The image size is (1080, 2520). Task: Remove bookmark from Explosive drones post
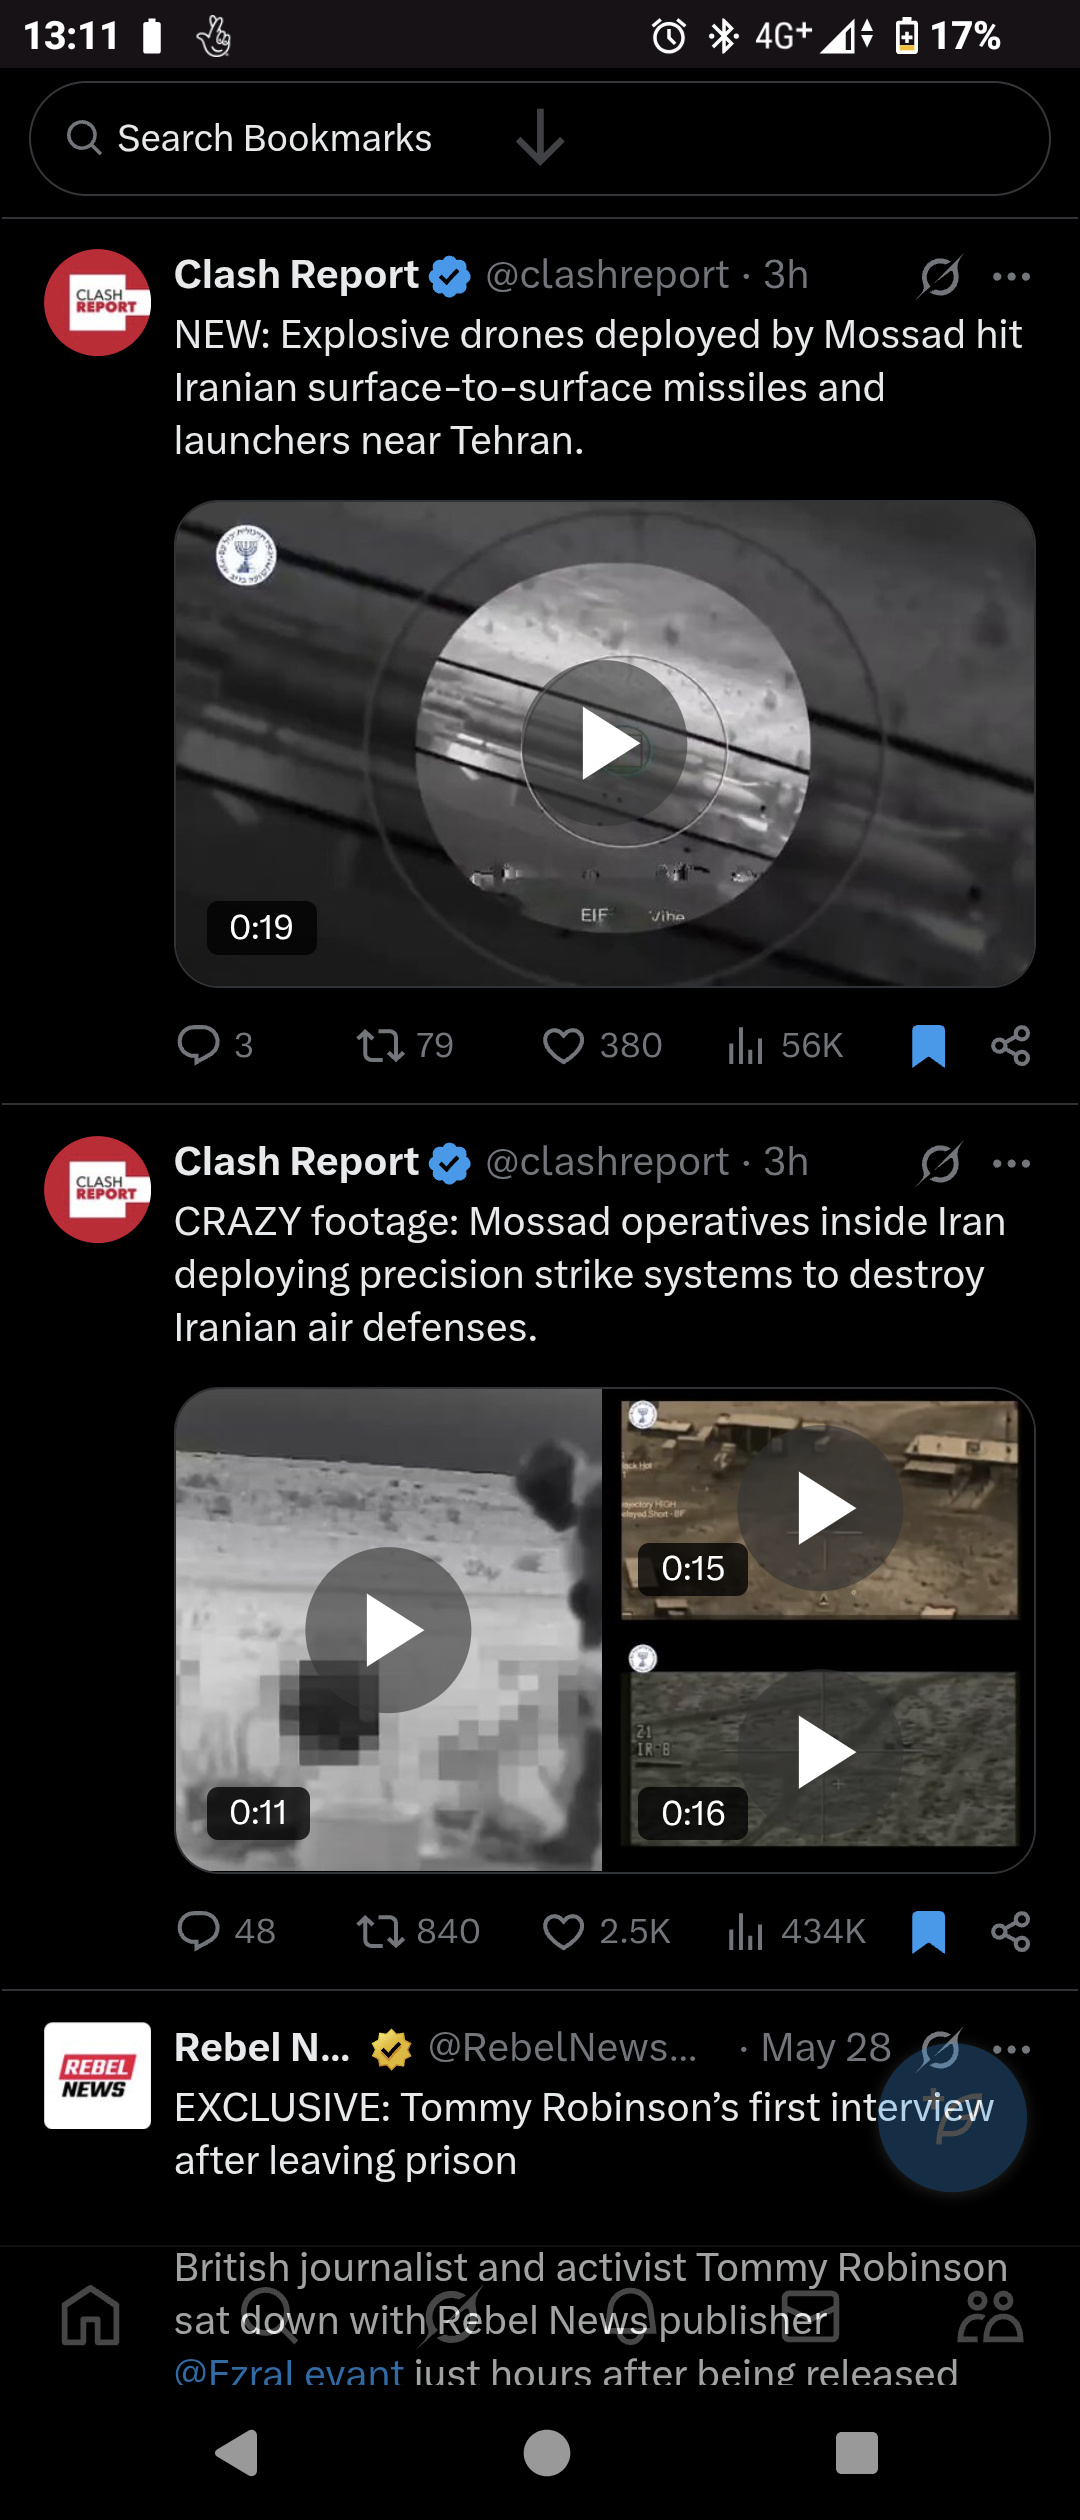click(928, 1045)
